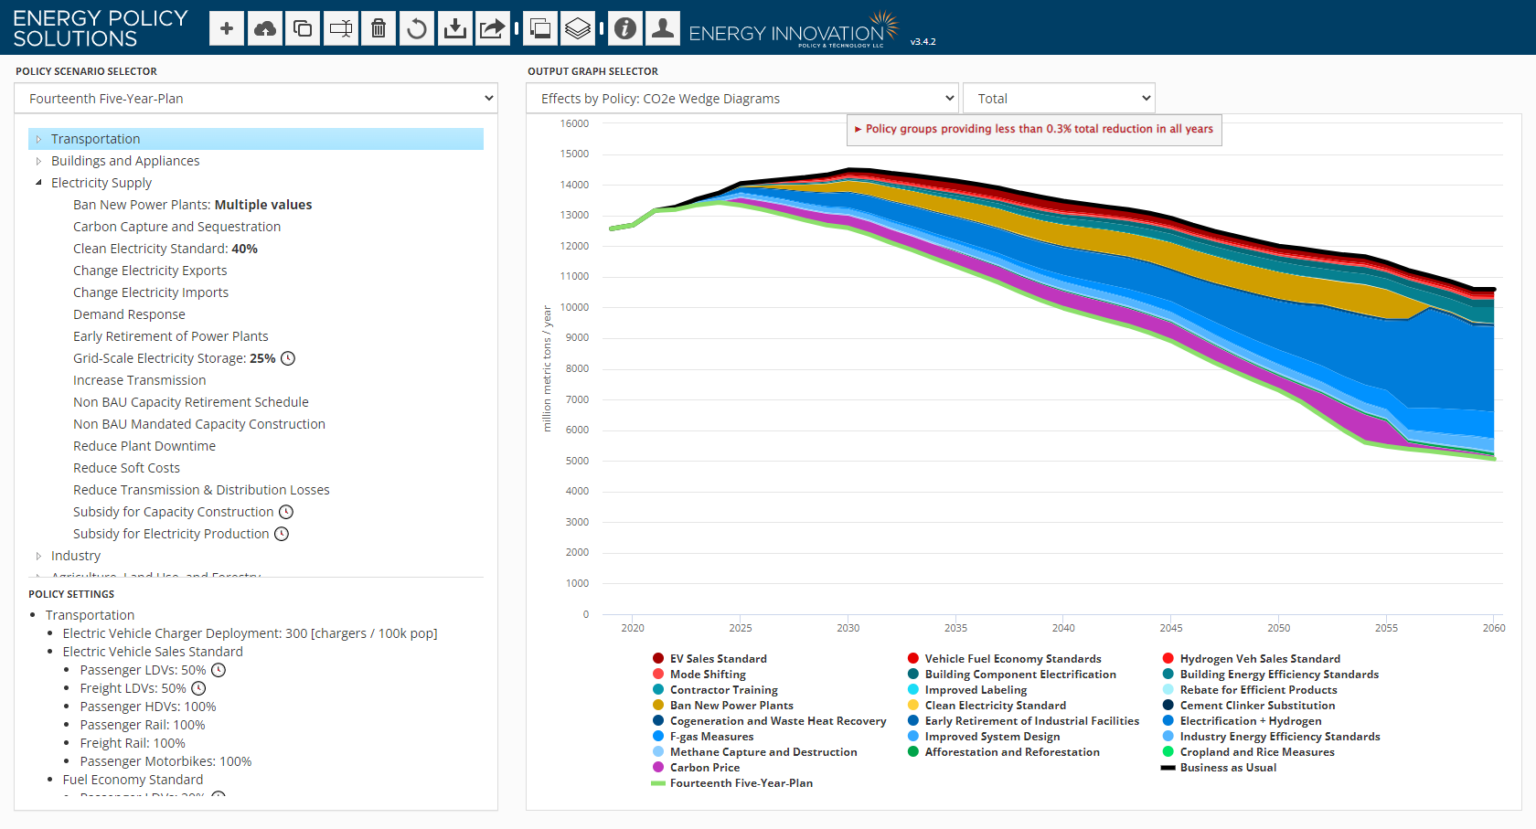
Task: Open the info panel
Action: (624, 27)
